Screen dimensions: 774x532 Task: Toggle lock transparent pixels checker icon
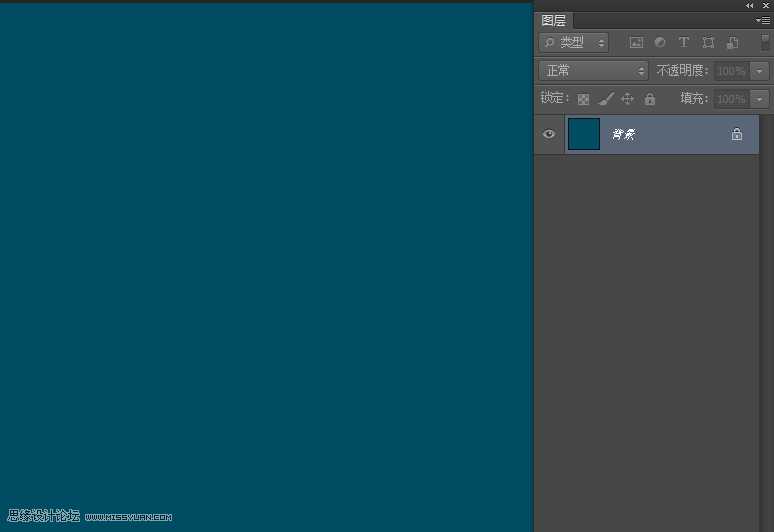(x=584, y=99)
